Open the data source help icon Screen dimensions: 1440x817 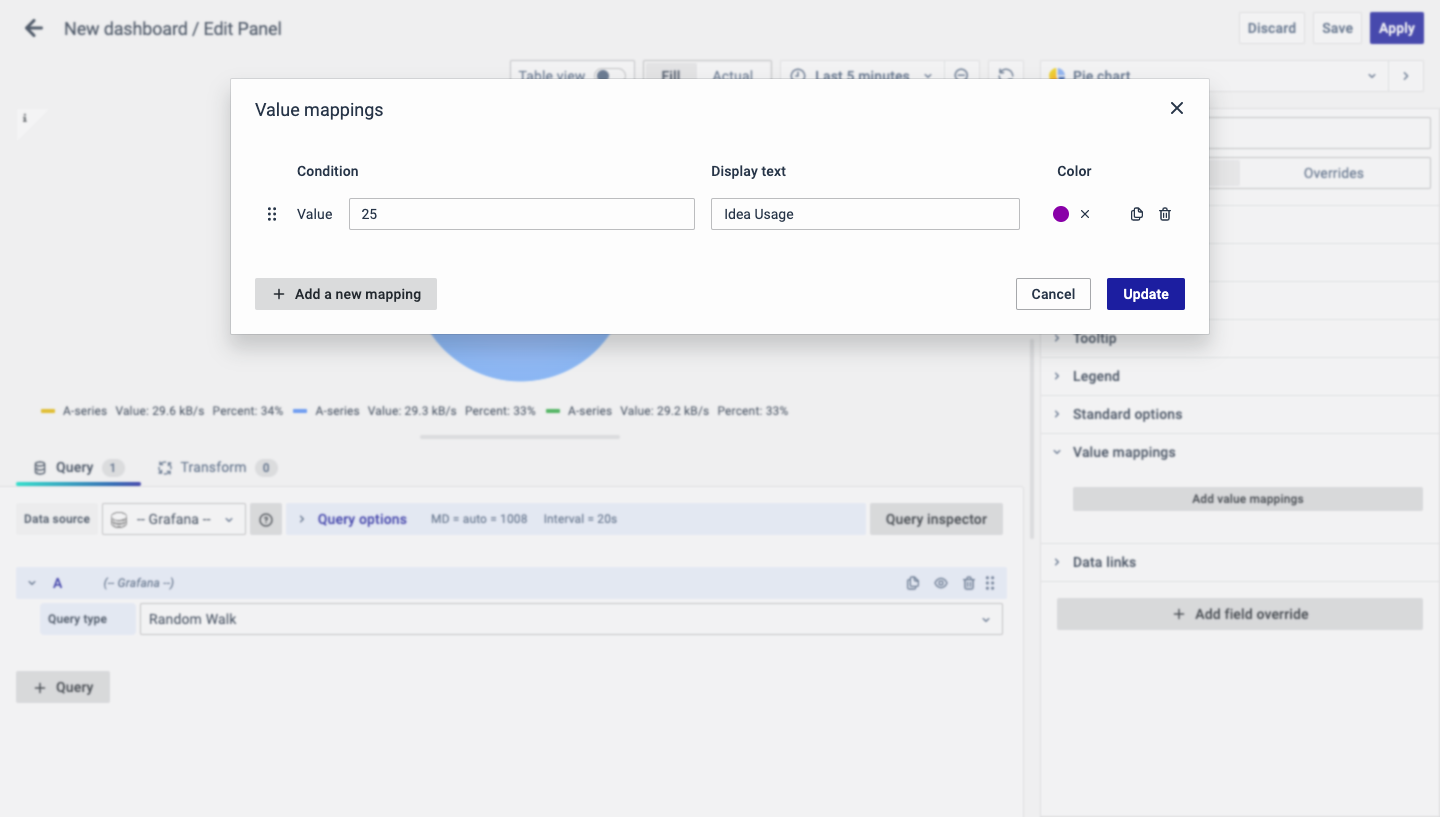pyautogui.click(x=266, y=520)
